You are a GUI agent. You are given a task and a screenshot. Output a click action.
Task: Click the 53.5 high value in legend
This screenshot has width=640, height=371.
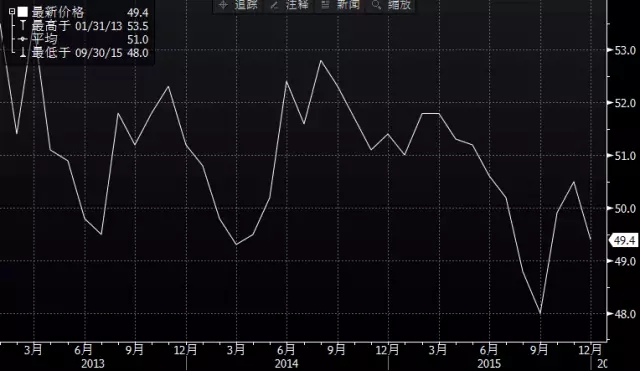pos(138,26)
